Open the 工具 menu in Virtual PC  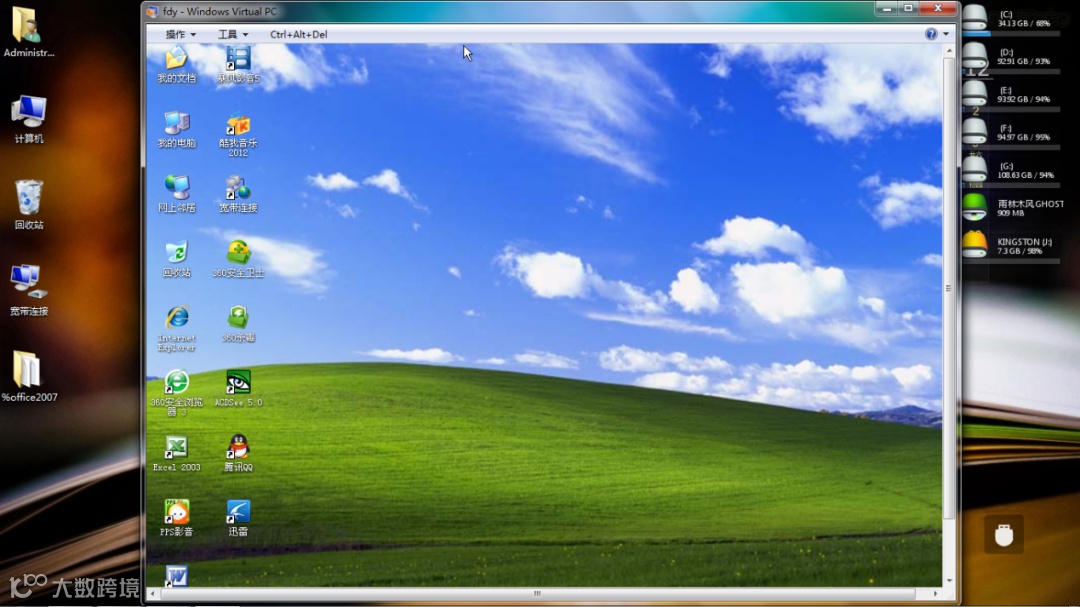(x=233, y=34)
